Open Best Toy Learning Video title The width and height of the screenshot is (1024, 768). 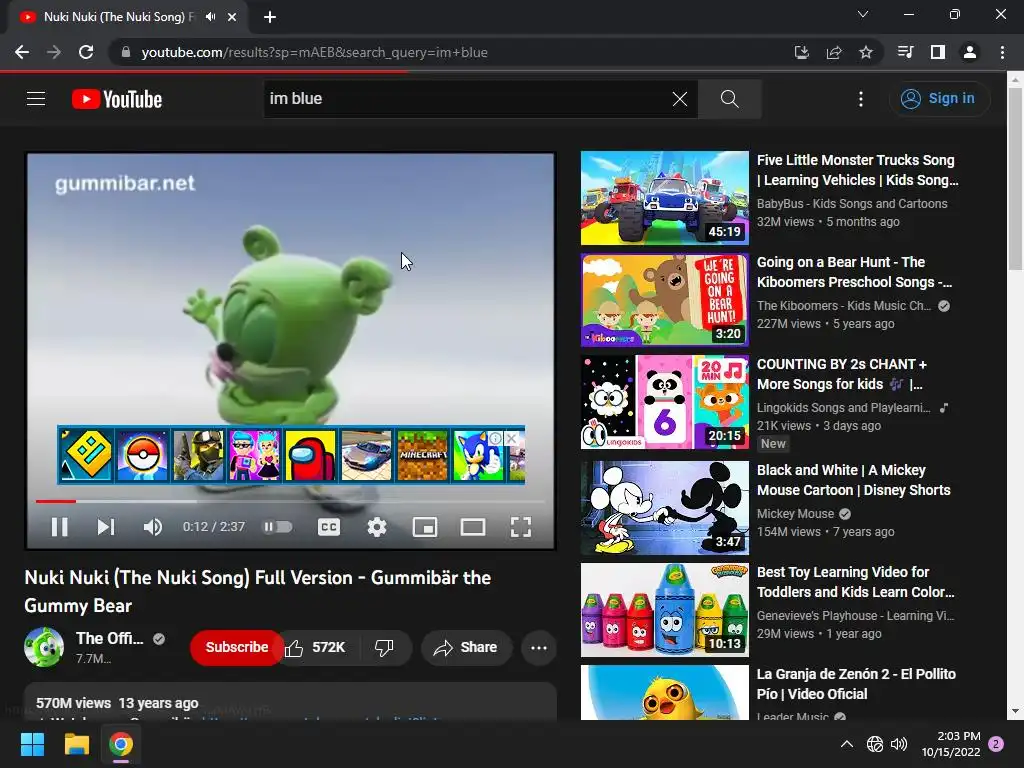pyautogui.click(x=856, y=582)
